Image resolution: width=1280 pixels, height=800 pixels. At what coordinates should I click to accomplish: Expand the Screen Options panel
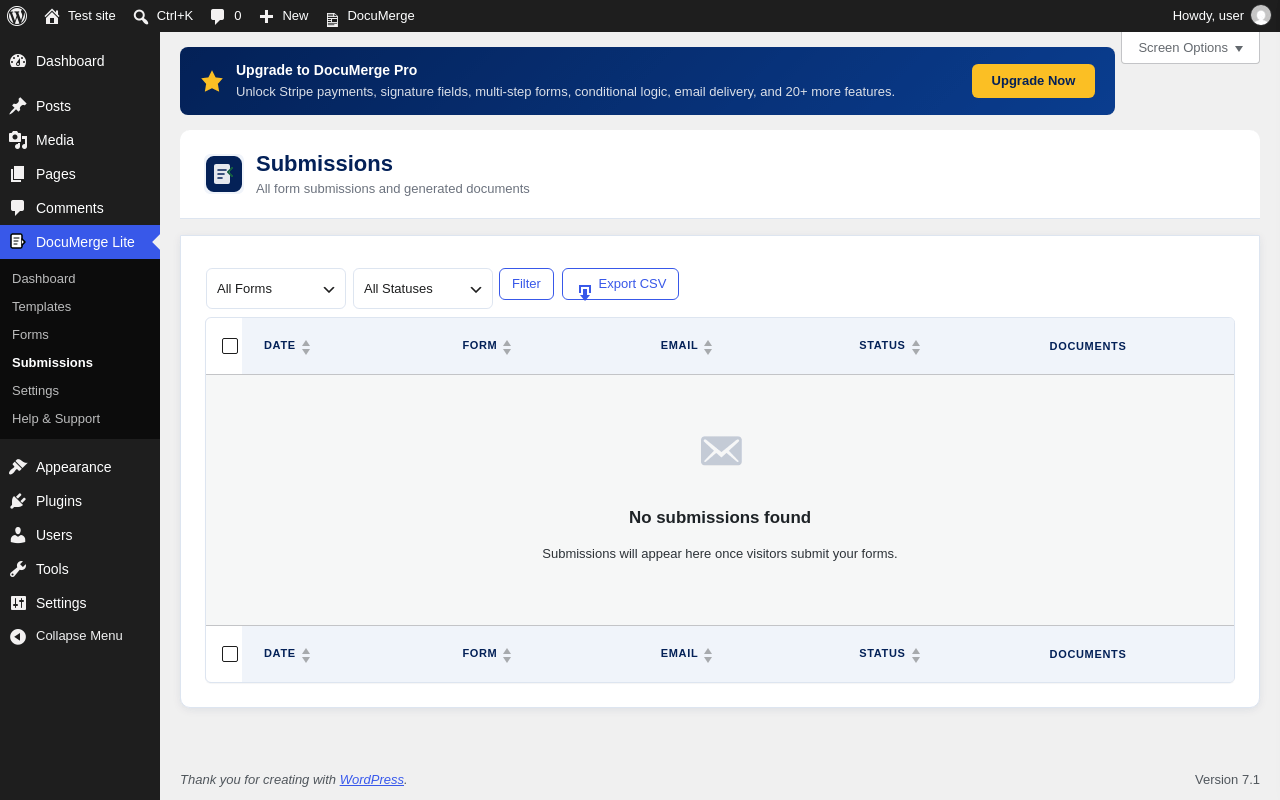[x=1190, y=47]
